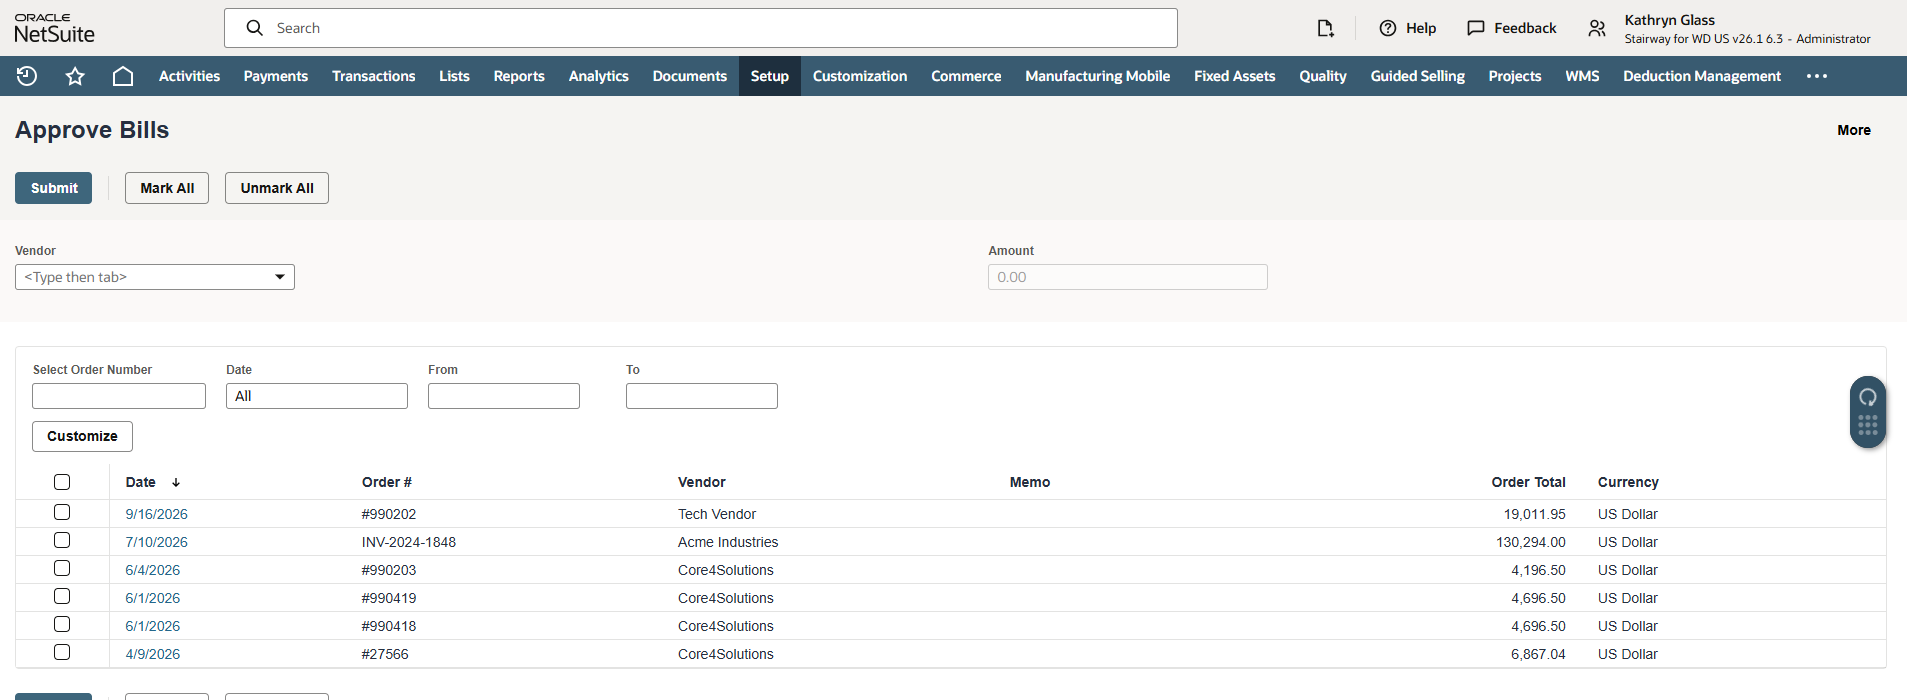Open the Deduction Management menu
The width and height of the screenshot is (1907, 700).
[1701, 76]
